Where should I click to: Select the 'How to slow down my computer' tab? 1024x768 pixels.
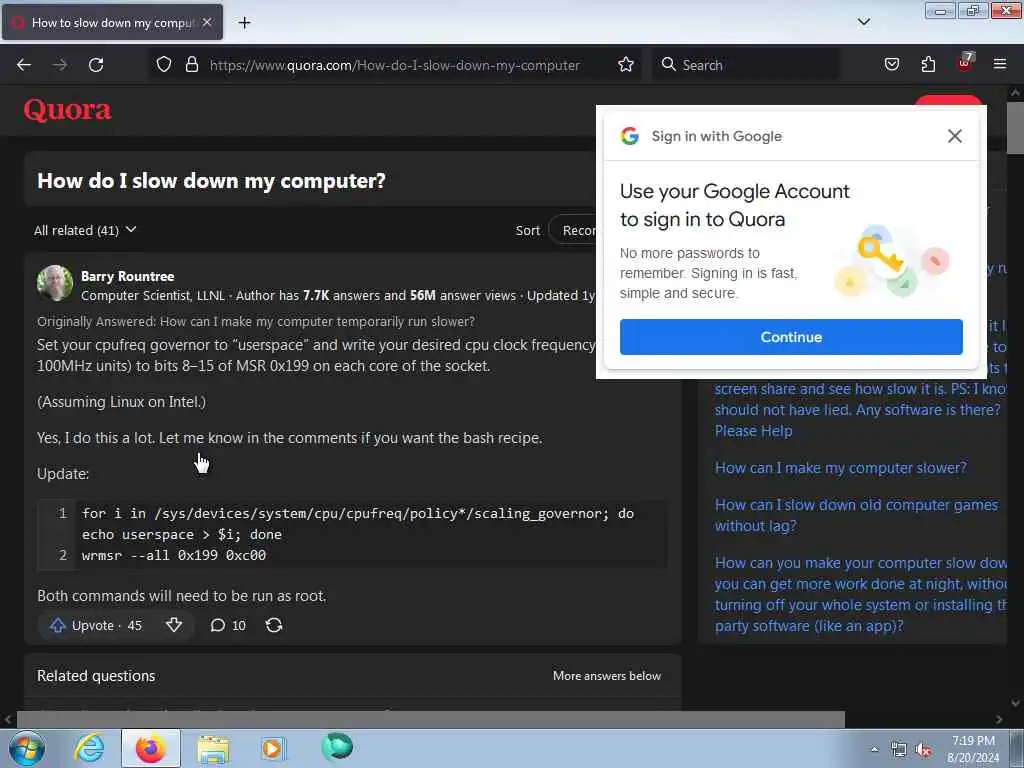click(112, 23)
